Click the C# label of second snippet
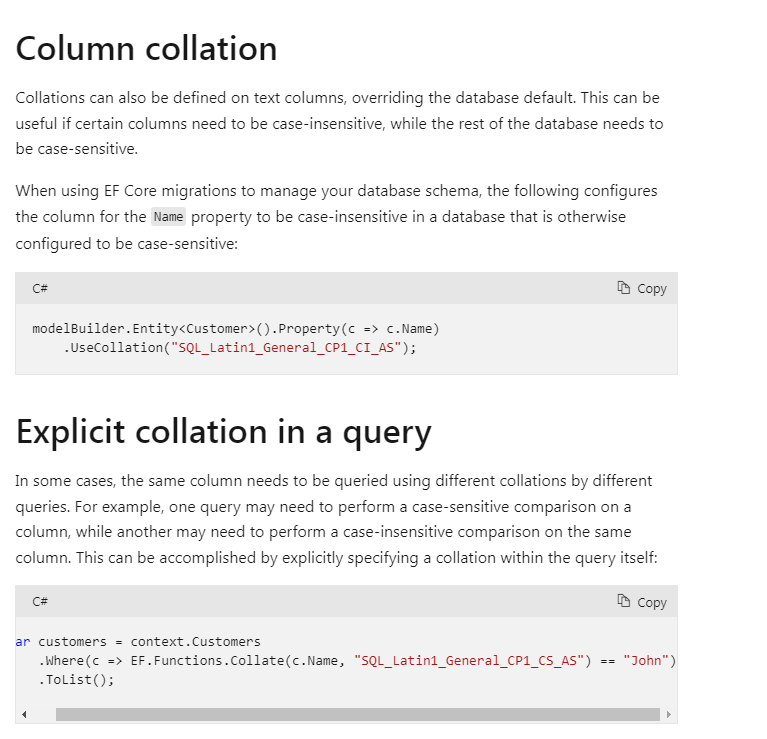Image resolution: width=767 pixels, height=739 pixels. 40,602
